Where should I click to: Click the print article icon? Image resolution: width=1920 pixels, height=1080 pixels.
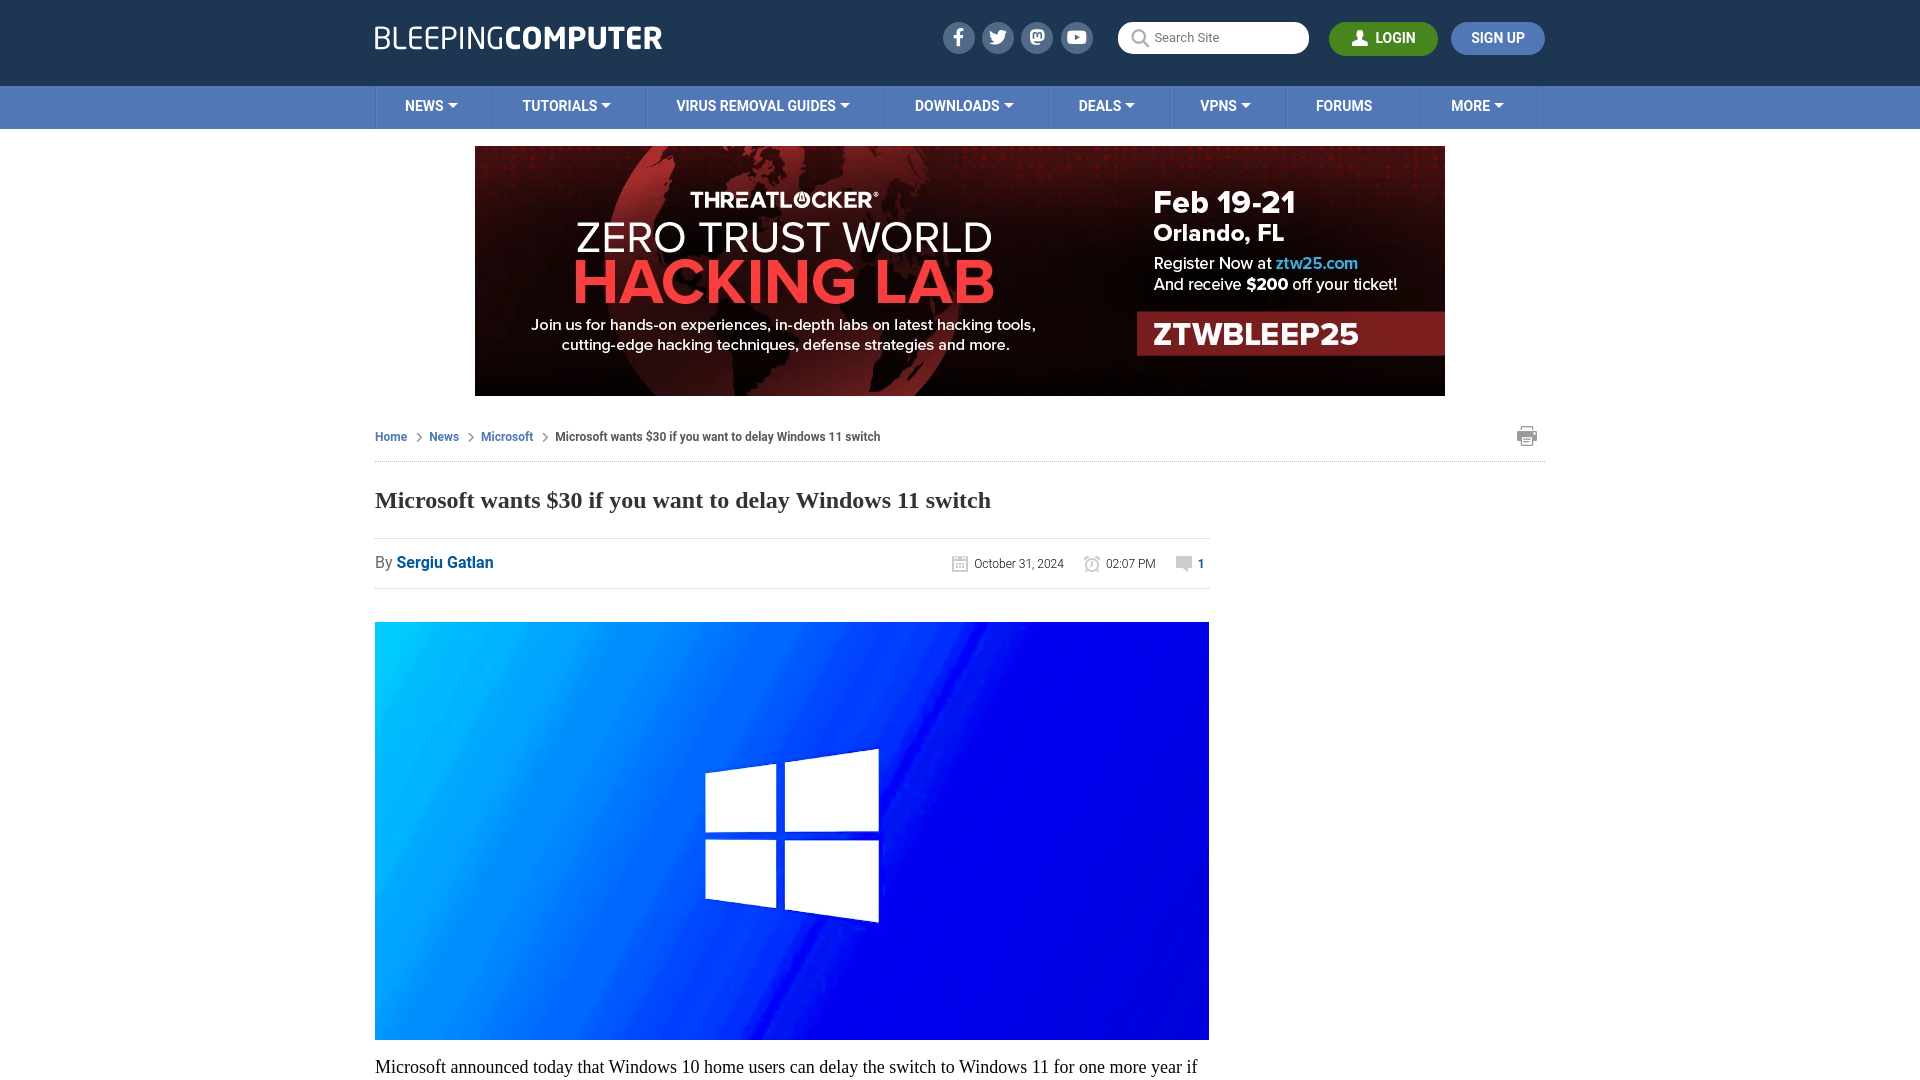(1527, 436)
